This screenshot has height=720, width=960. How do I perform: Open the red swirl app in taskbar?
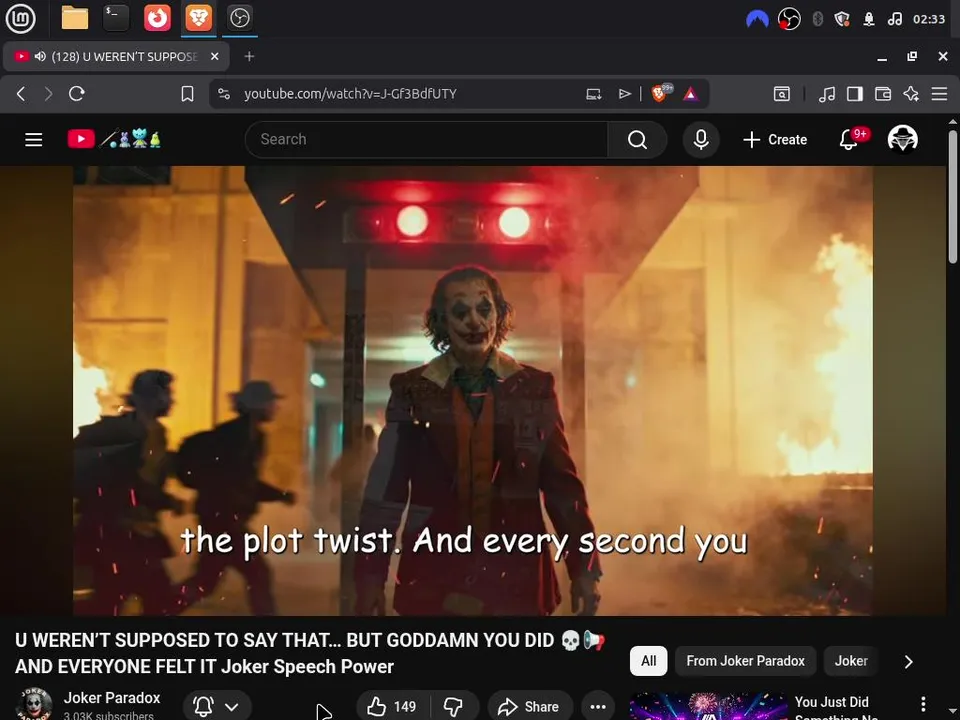click(x=157, y=18)
